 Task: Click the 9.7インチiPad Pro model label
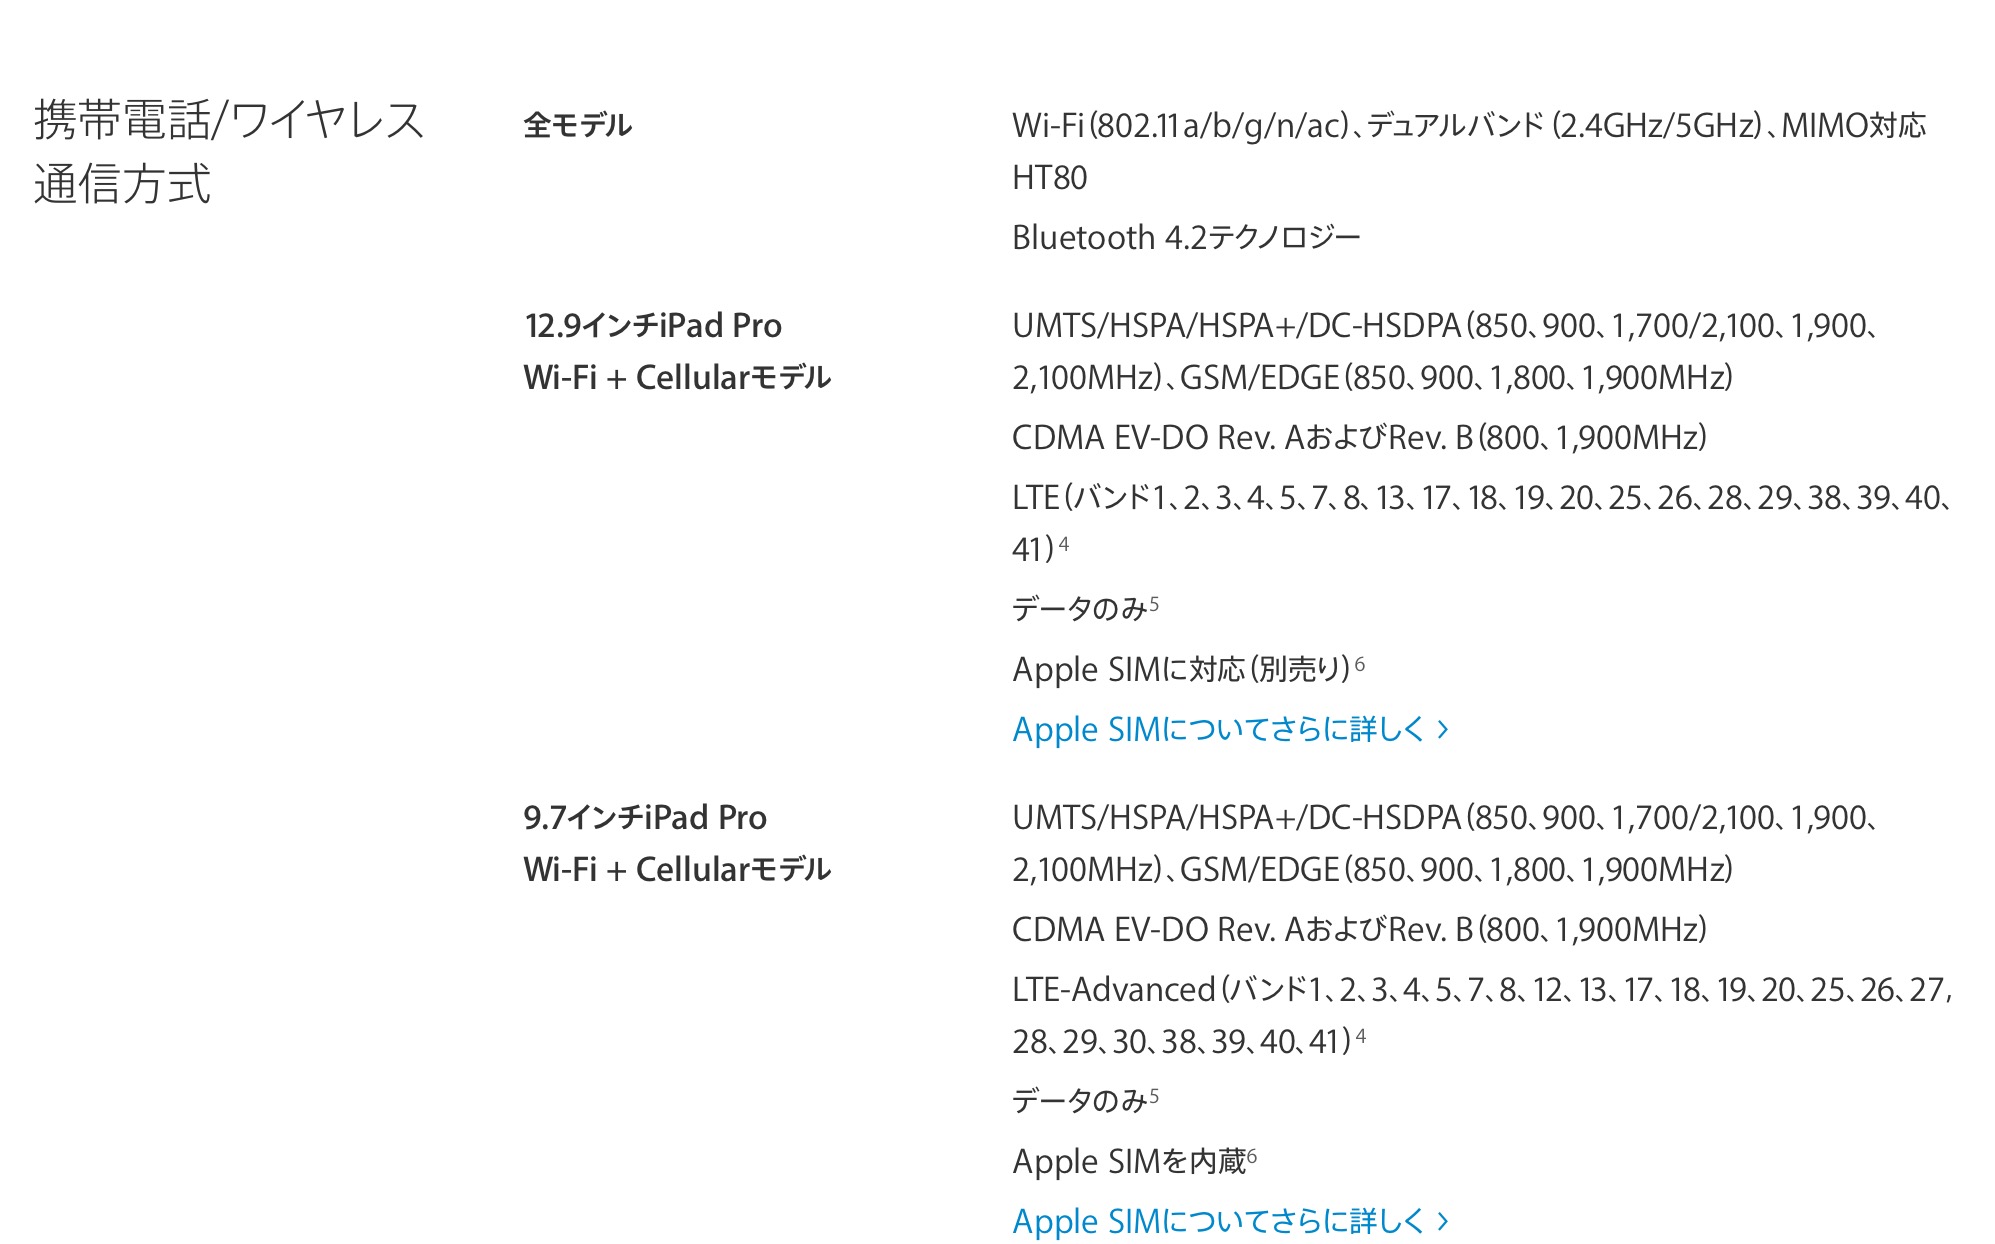[645, 818]
